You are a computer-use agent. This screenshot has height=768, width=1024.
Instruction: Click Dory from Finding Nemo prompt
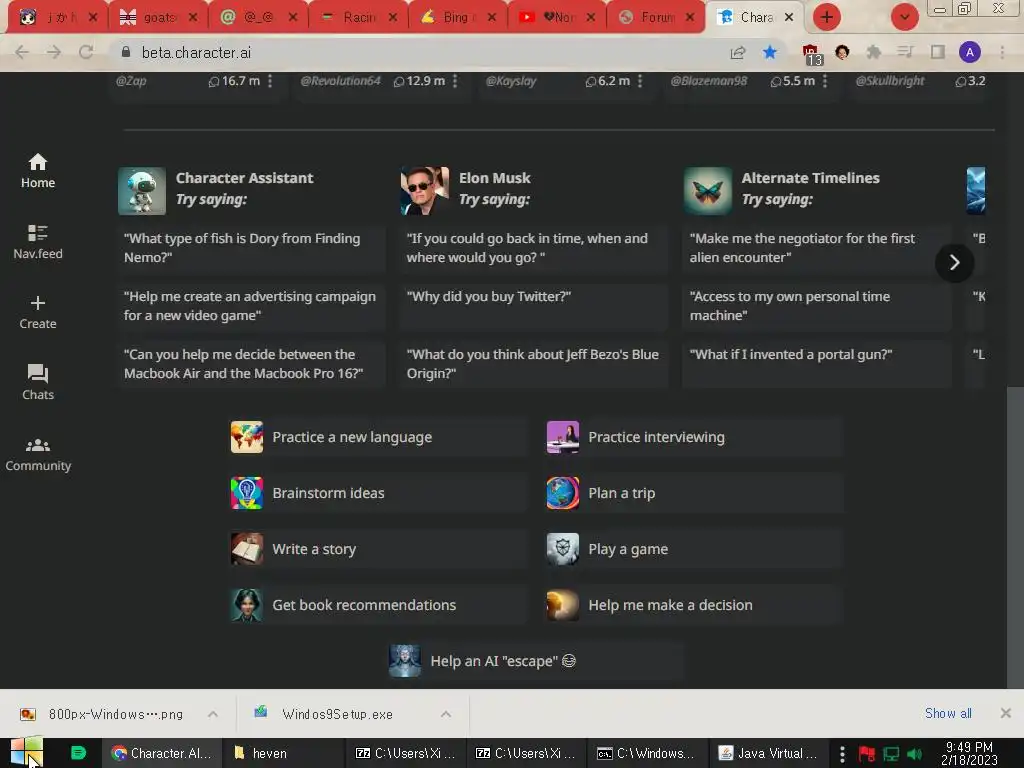[251, 248]
